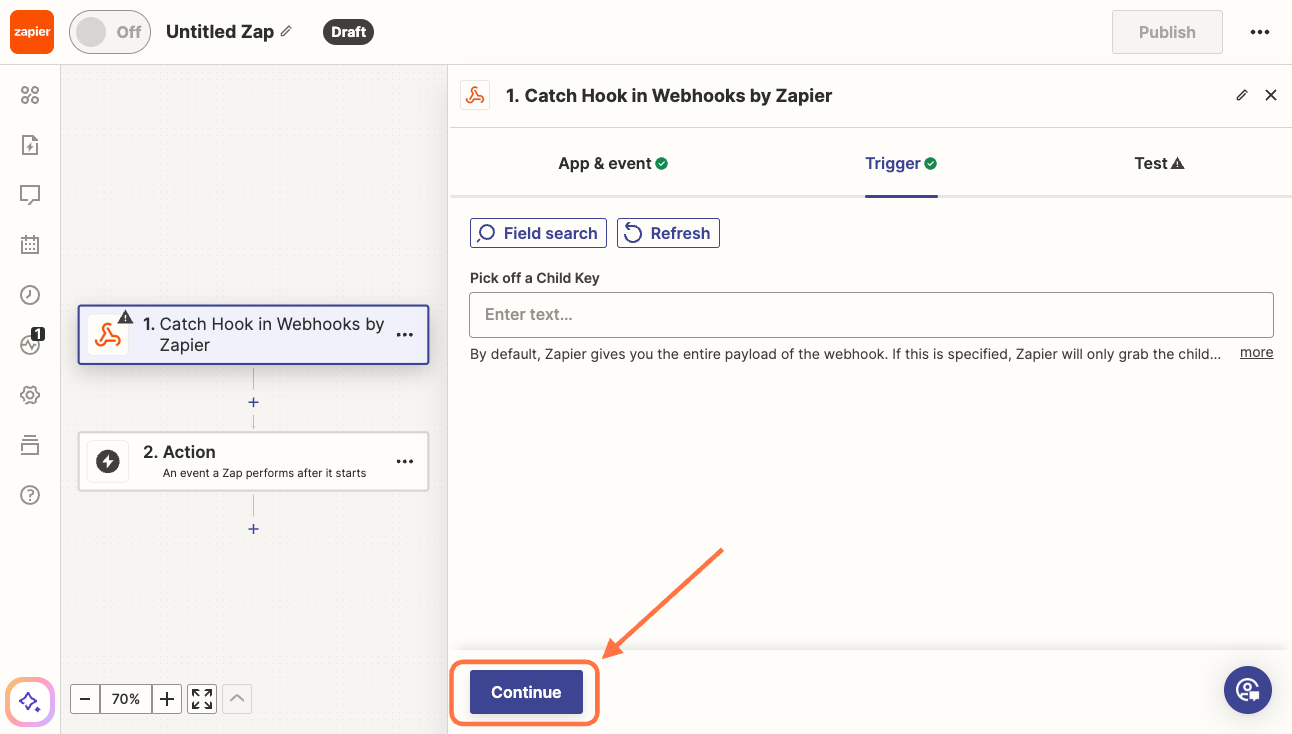Click the Zapier logo in the header
The height and width of the screenshot is (734, 1292).
coord(31,32)
